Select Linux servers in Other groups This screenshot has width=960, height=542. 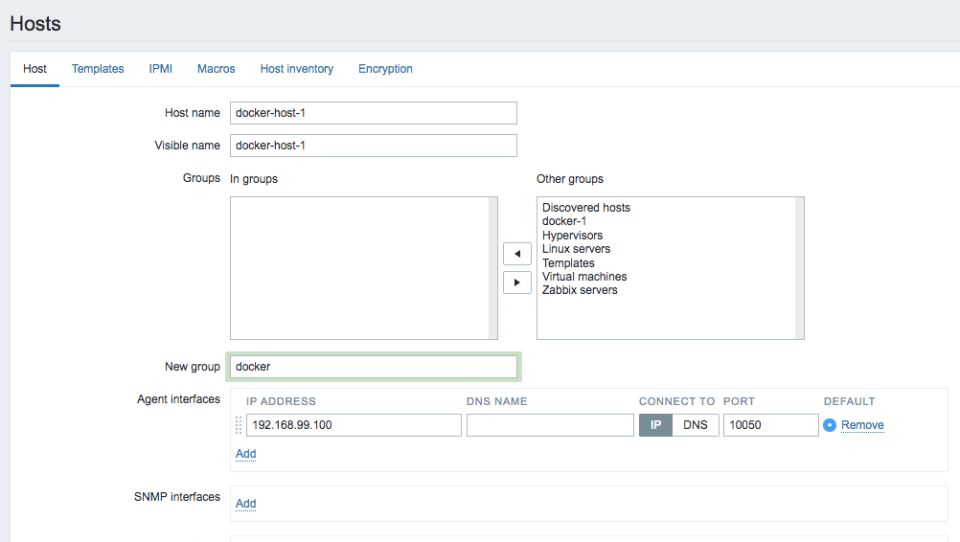coord(576,249)
